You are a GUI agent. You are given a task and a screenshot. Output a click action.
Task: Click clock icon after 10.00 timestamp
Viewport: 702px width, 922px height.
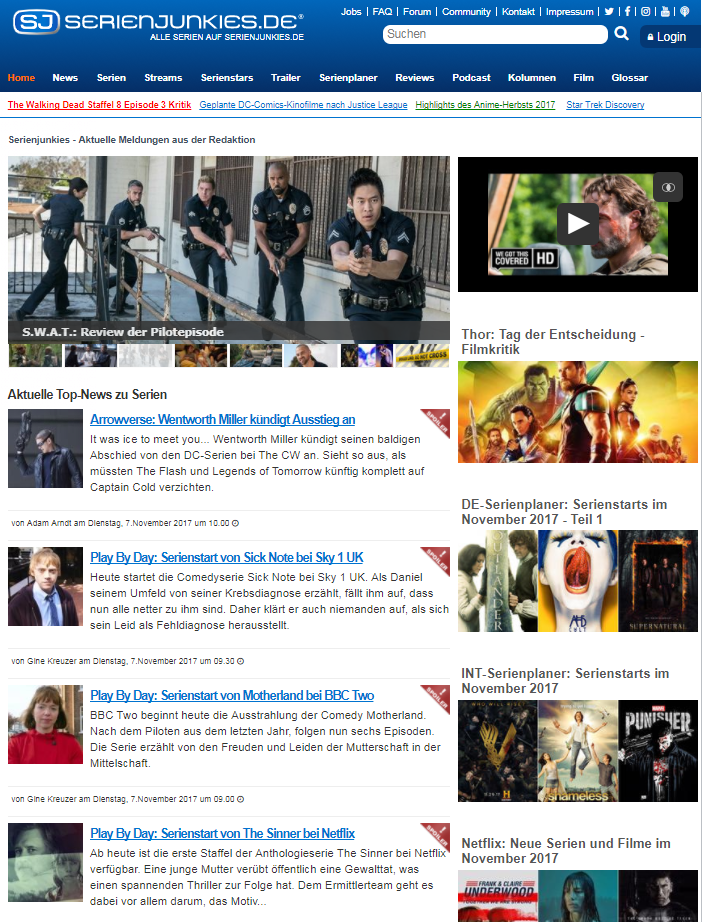coord(235,523)
